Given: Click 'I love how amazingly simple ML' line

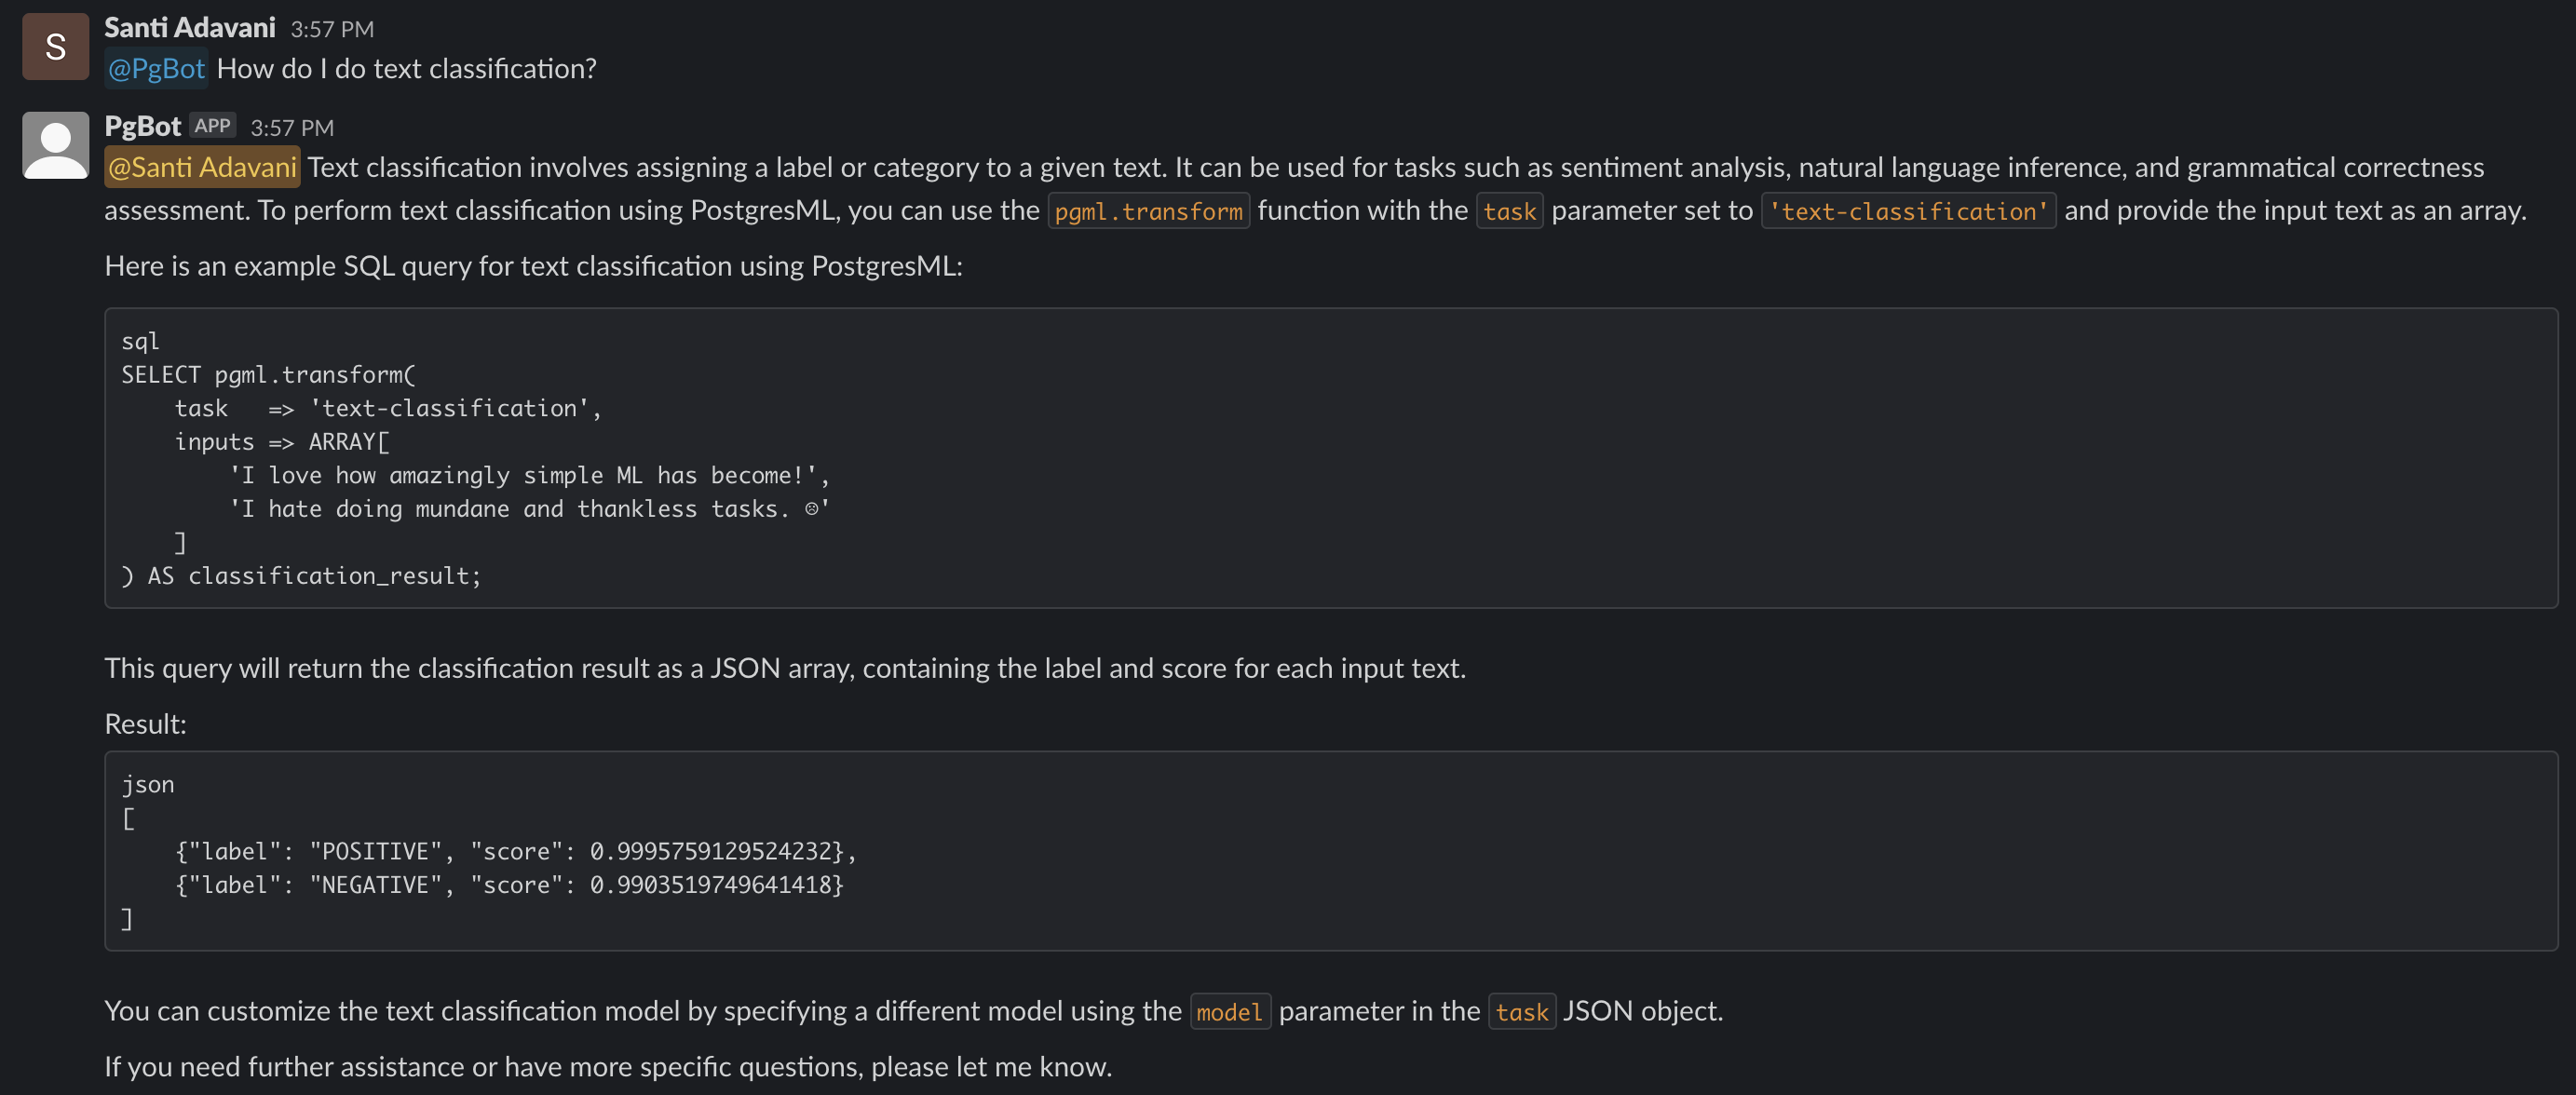Looking at the screenshot, I should click(529, 475).
